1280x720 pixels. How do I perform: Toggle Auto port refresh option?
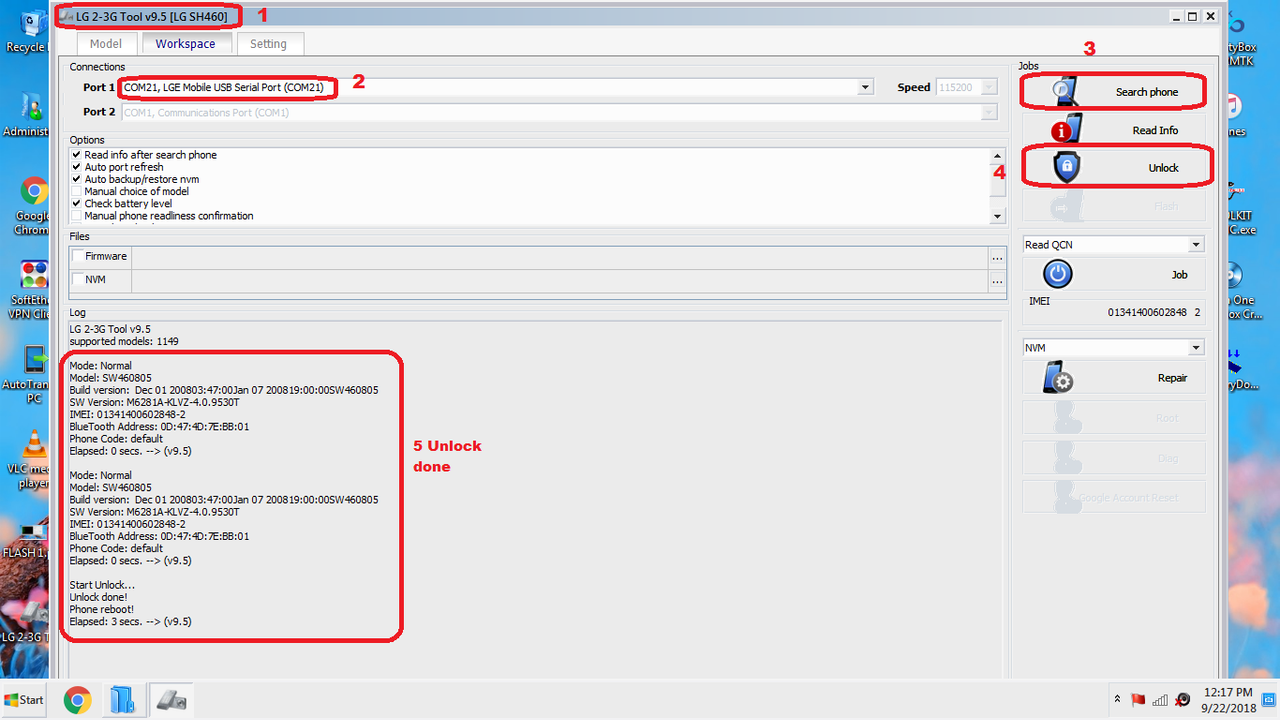click(77, 167)
